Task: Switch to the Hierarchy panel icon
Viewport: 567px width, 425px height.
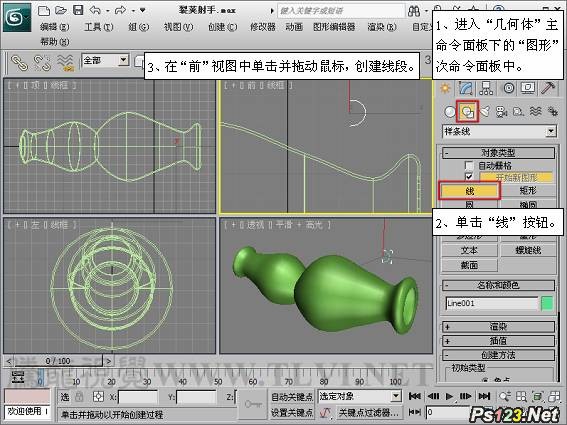Action: pos(486,88)
